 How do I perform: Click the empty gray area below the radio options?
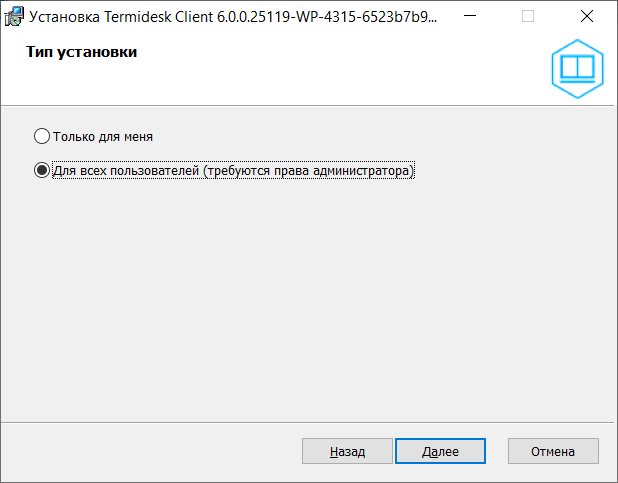coord(300,300)
